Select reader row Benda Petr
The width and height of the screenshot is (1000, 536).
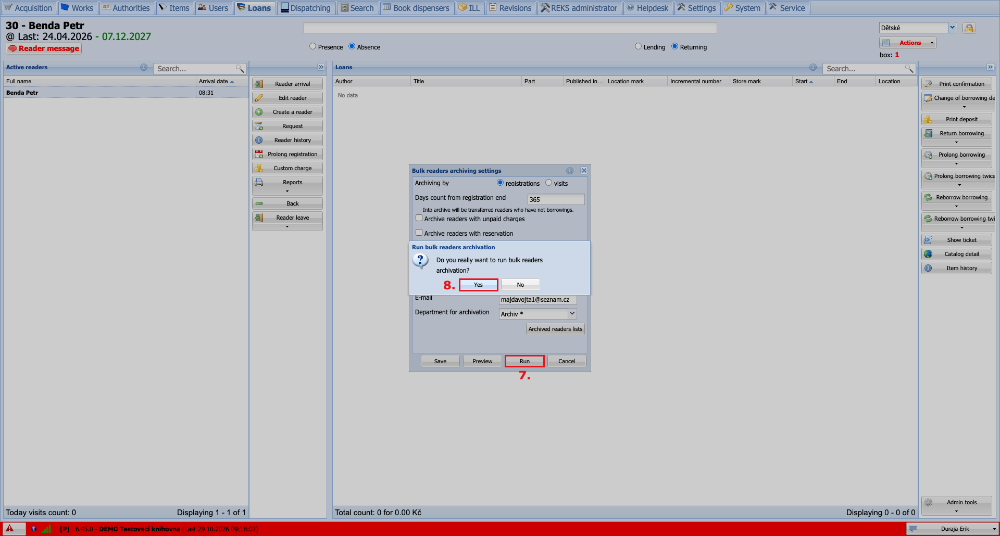click(126, 93)
